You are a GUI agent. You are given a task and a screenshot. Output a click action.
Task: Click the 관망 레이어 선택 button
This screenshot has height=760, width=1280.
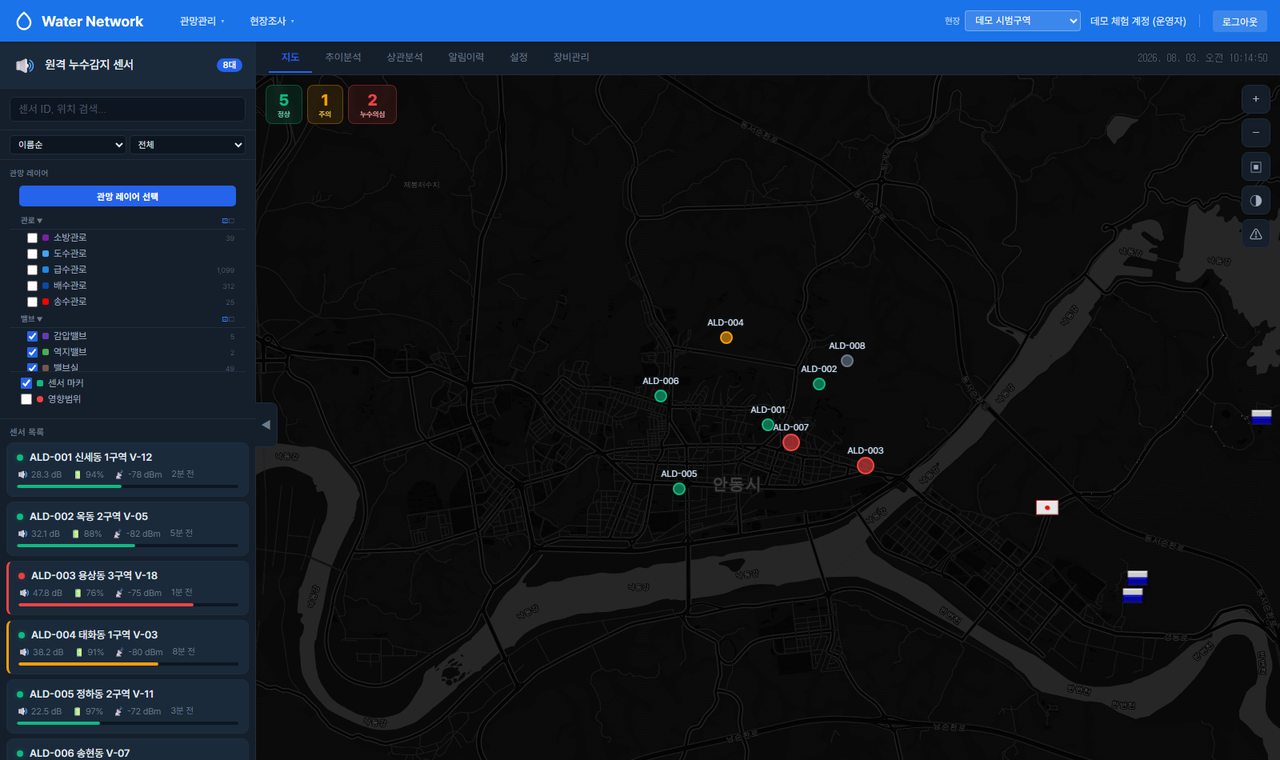pyautogui.click(x=128, y=197)
